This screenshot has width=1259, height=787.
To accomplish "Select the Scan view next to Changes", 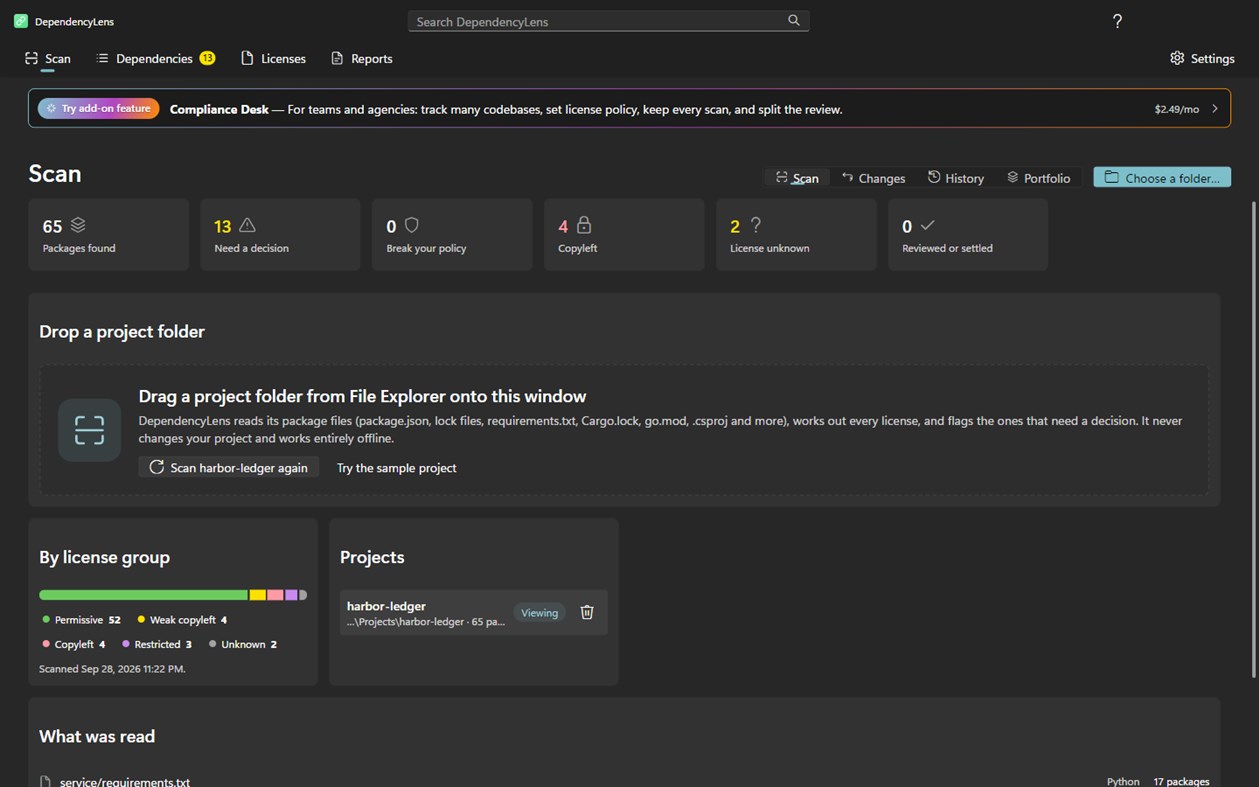I will point(797,178).
